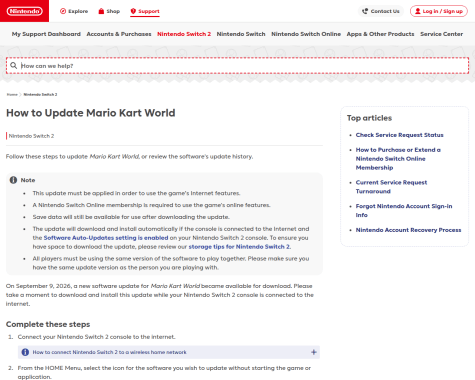Click the Complete these steps heading
The width and height of the screenshot is (475, 380).
[x=48, y=324]
